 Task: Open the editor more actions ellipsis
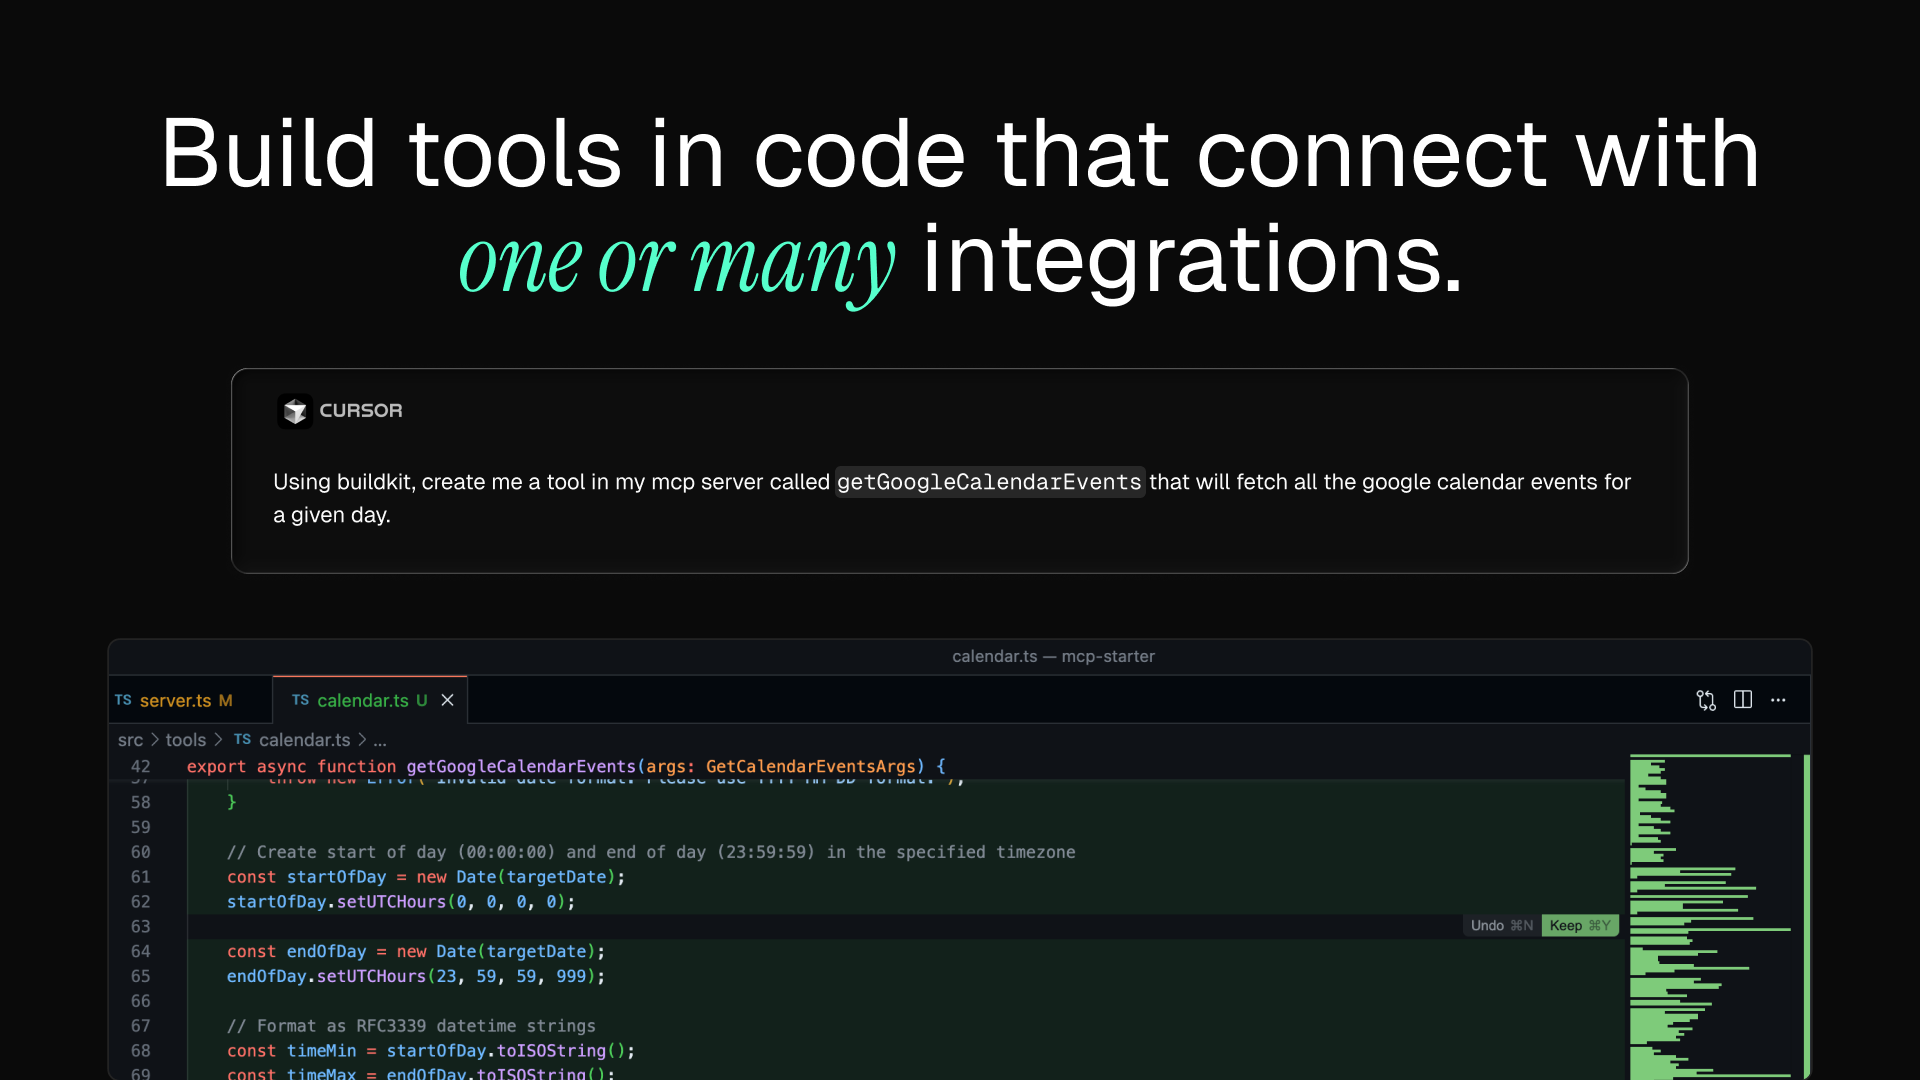[x=1778, y=700]
